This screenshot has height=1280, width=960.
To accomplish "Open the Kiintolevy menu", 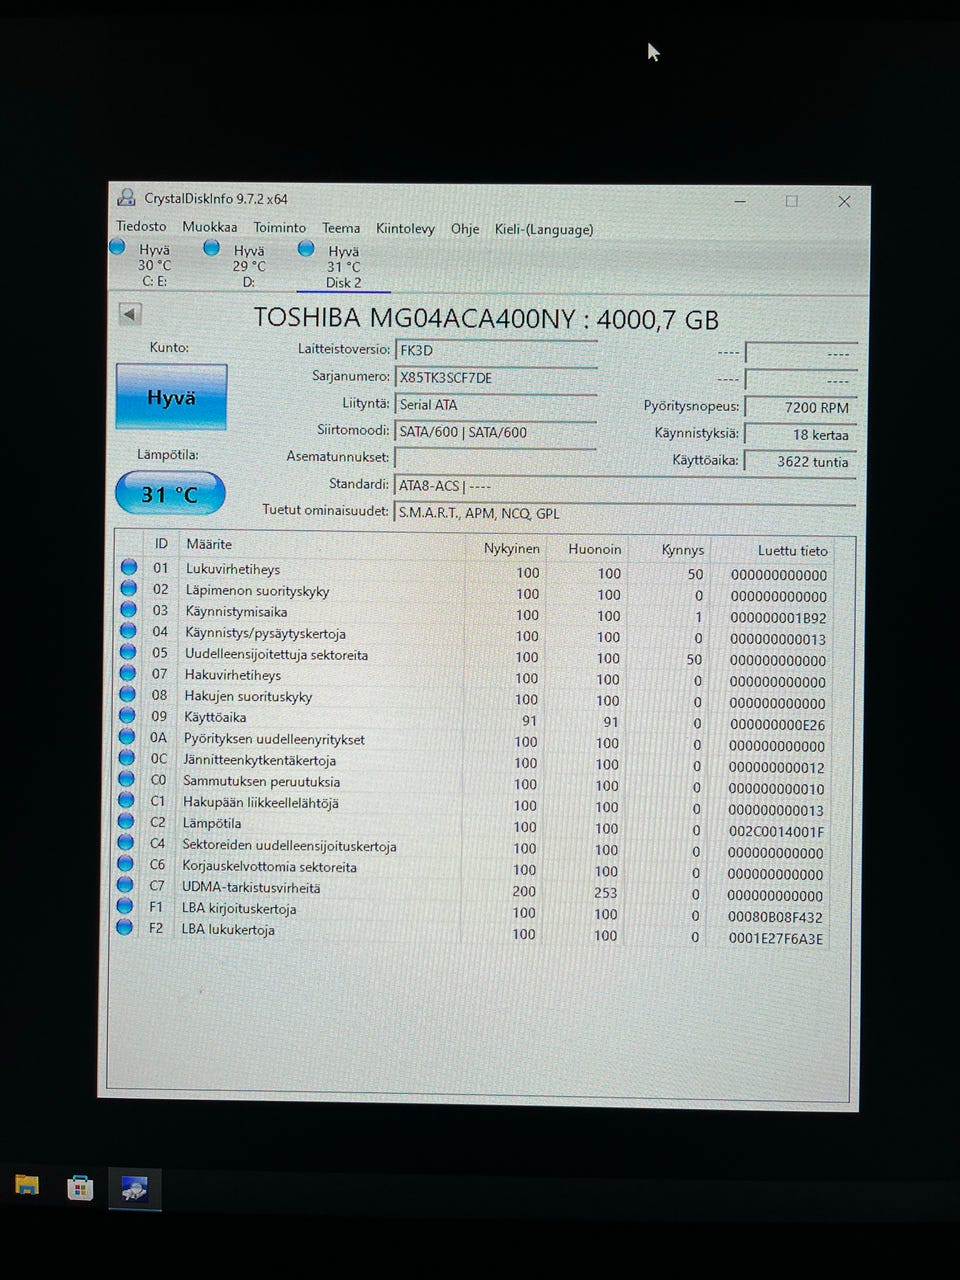I will coord(405,229).
